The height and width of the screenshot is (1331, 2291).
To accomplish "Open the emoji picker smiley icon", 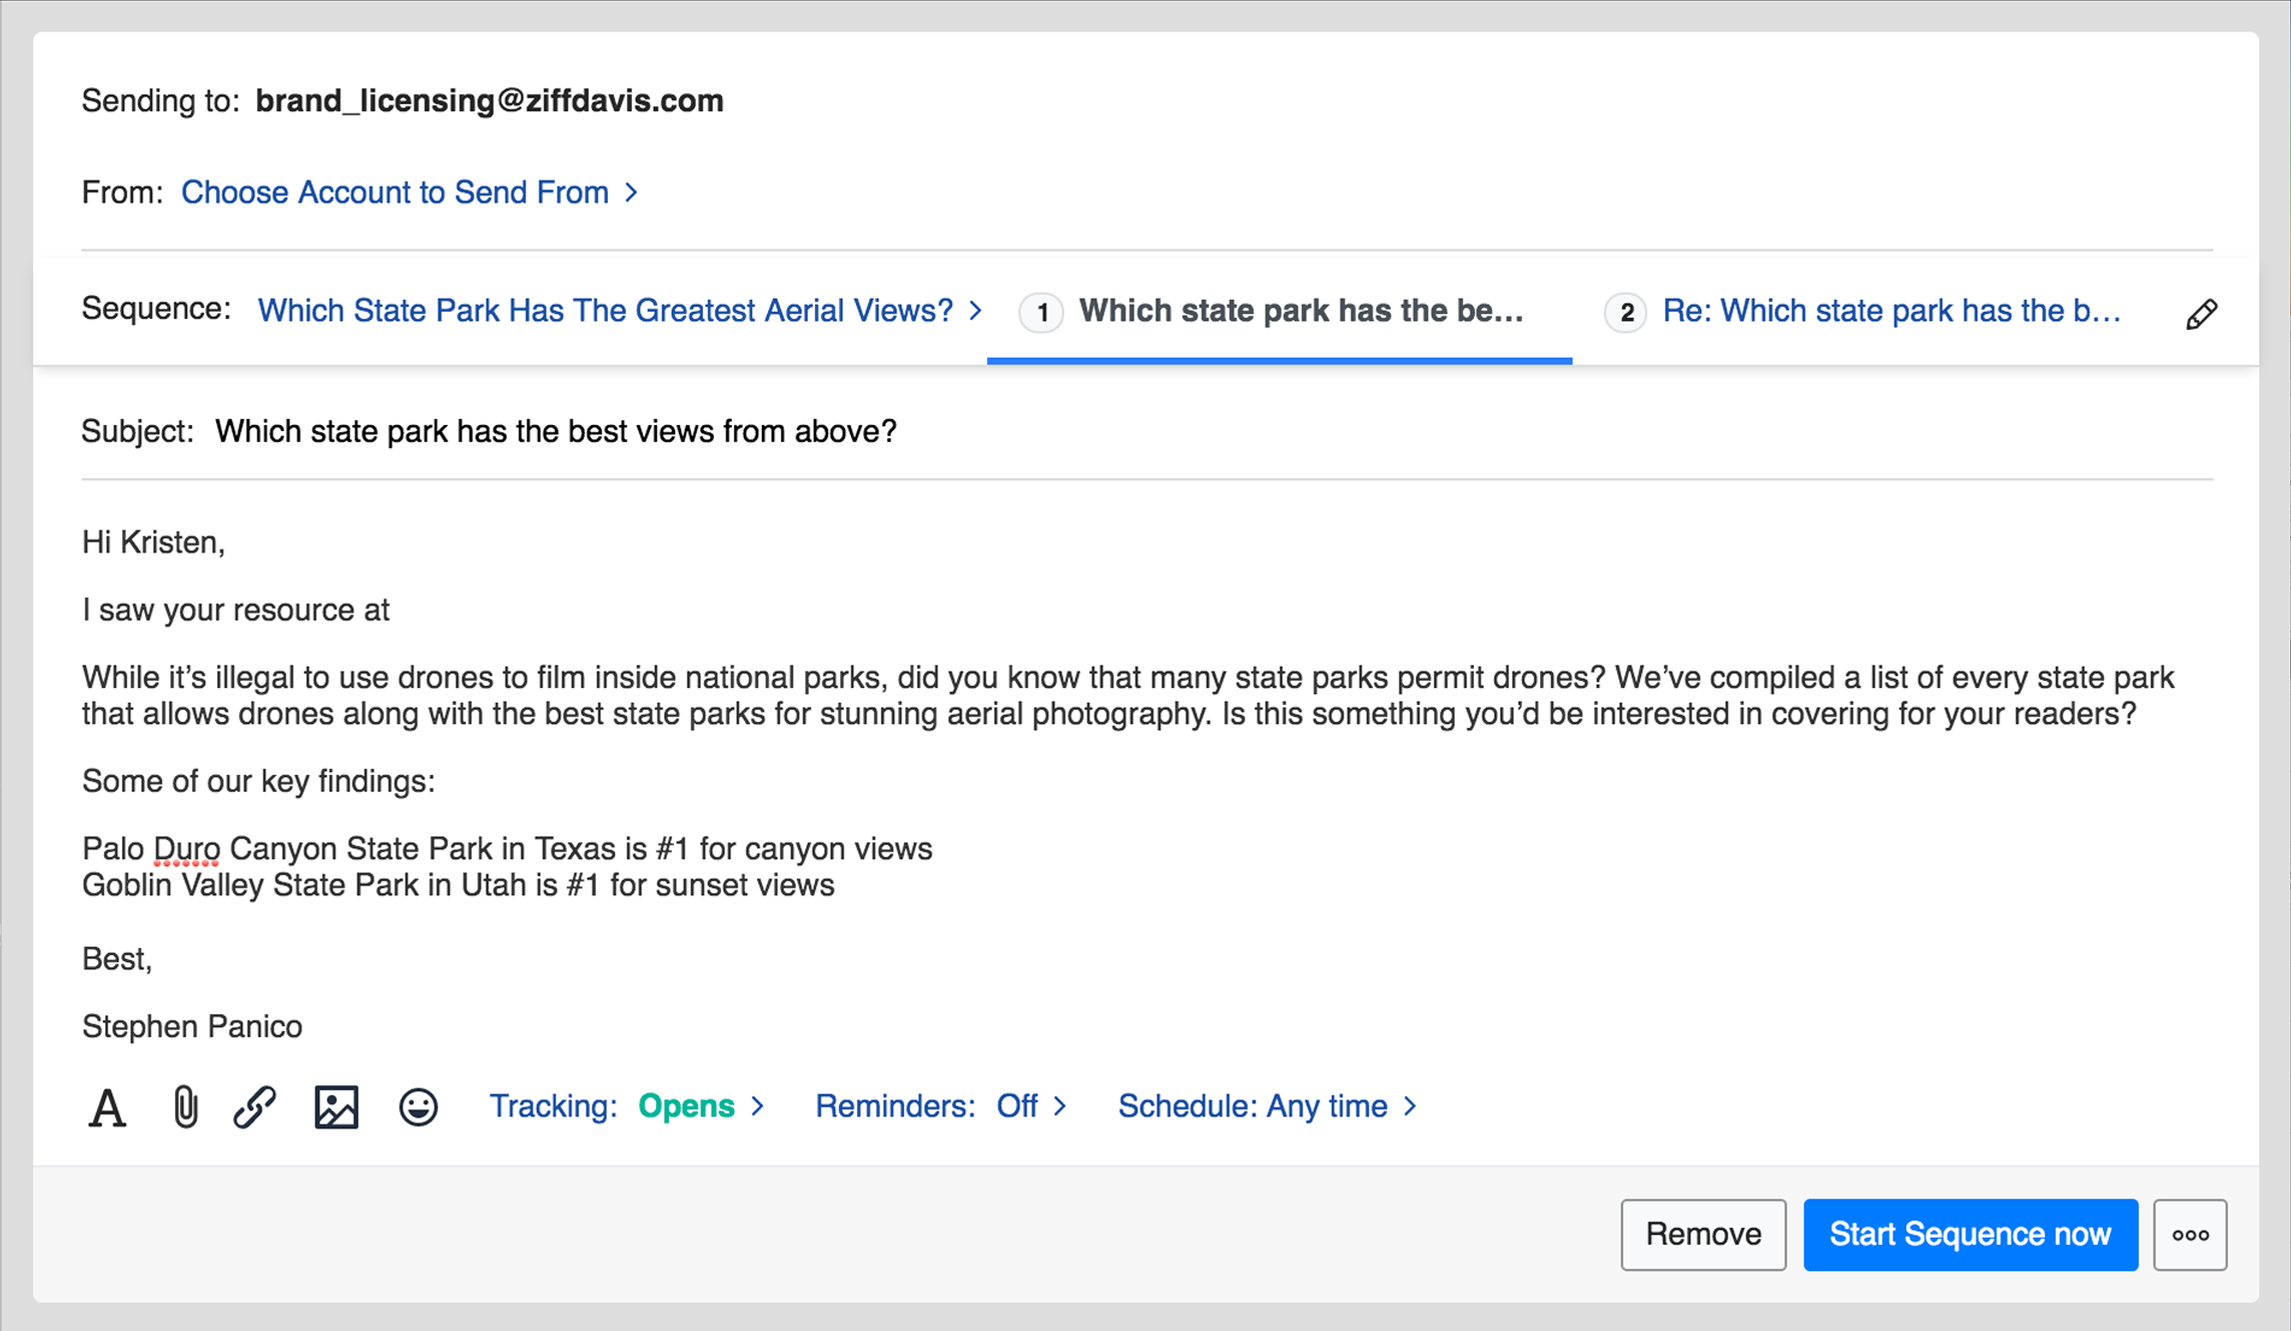I will tap(418, 1107).
